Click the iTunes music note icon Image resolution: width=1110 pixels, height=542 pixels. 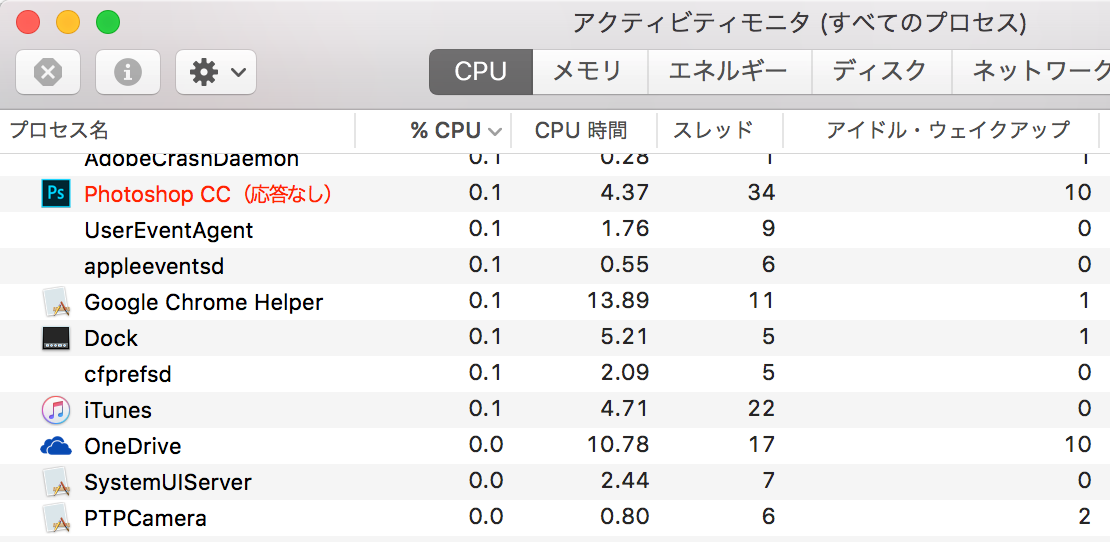click(56, 410)
